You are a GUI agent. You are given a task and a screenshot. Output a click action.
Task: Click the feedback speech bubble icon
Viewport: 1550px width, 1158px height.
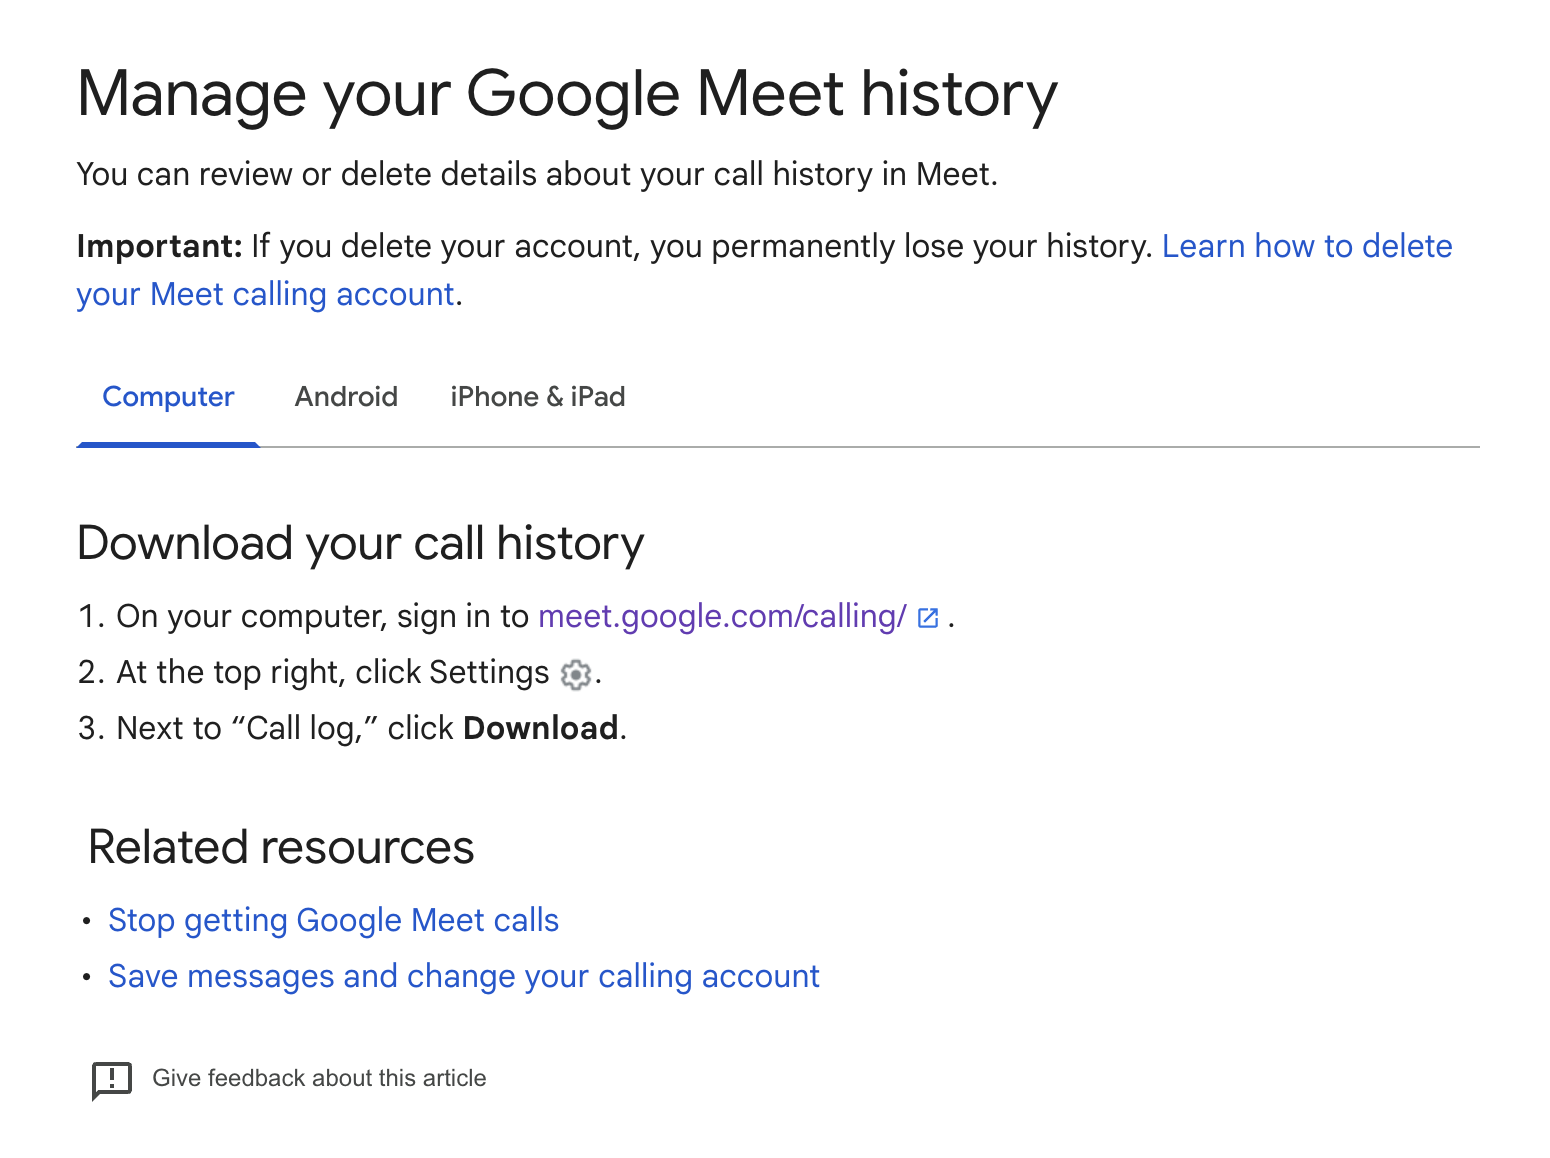(112, 1080)
